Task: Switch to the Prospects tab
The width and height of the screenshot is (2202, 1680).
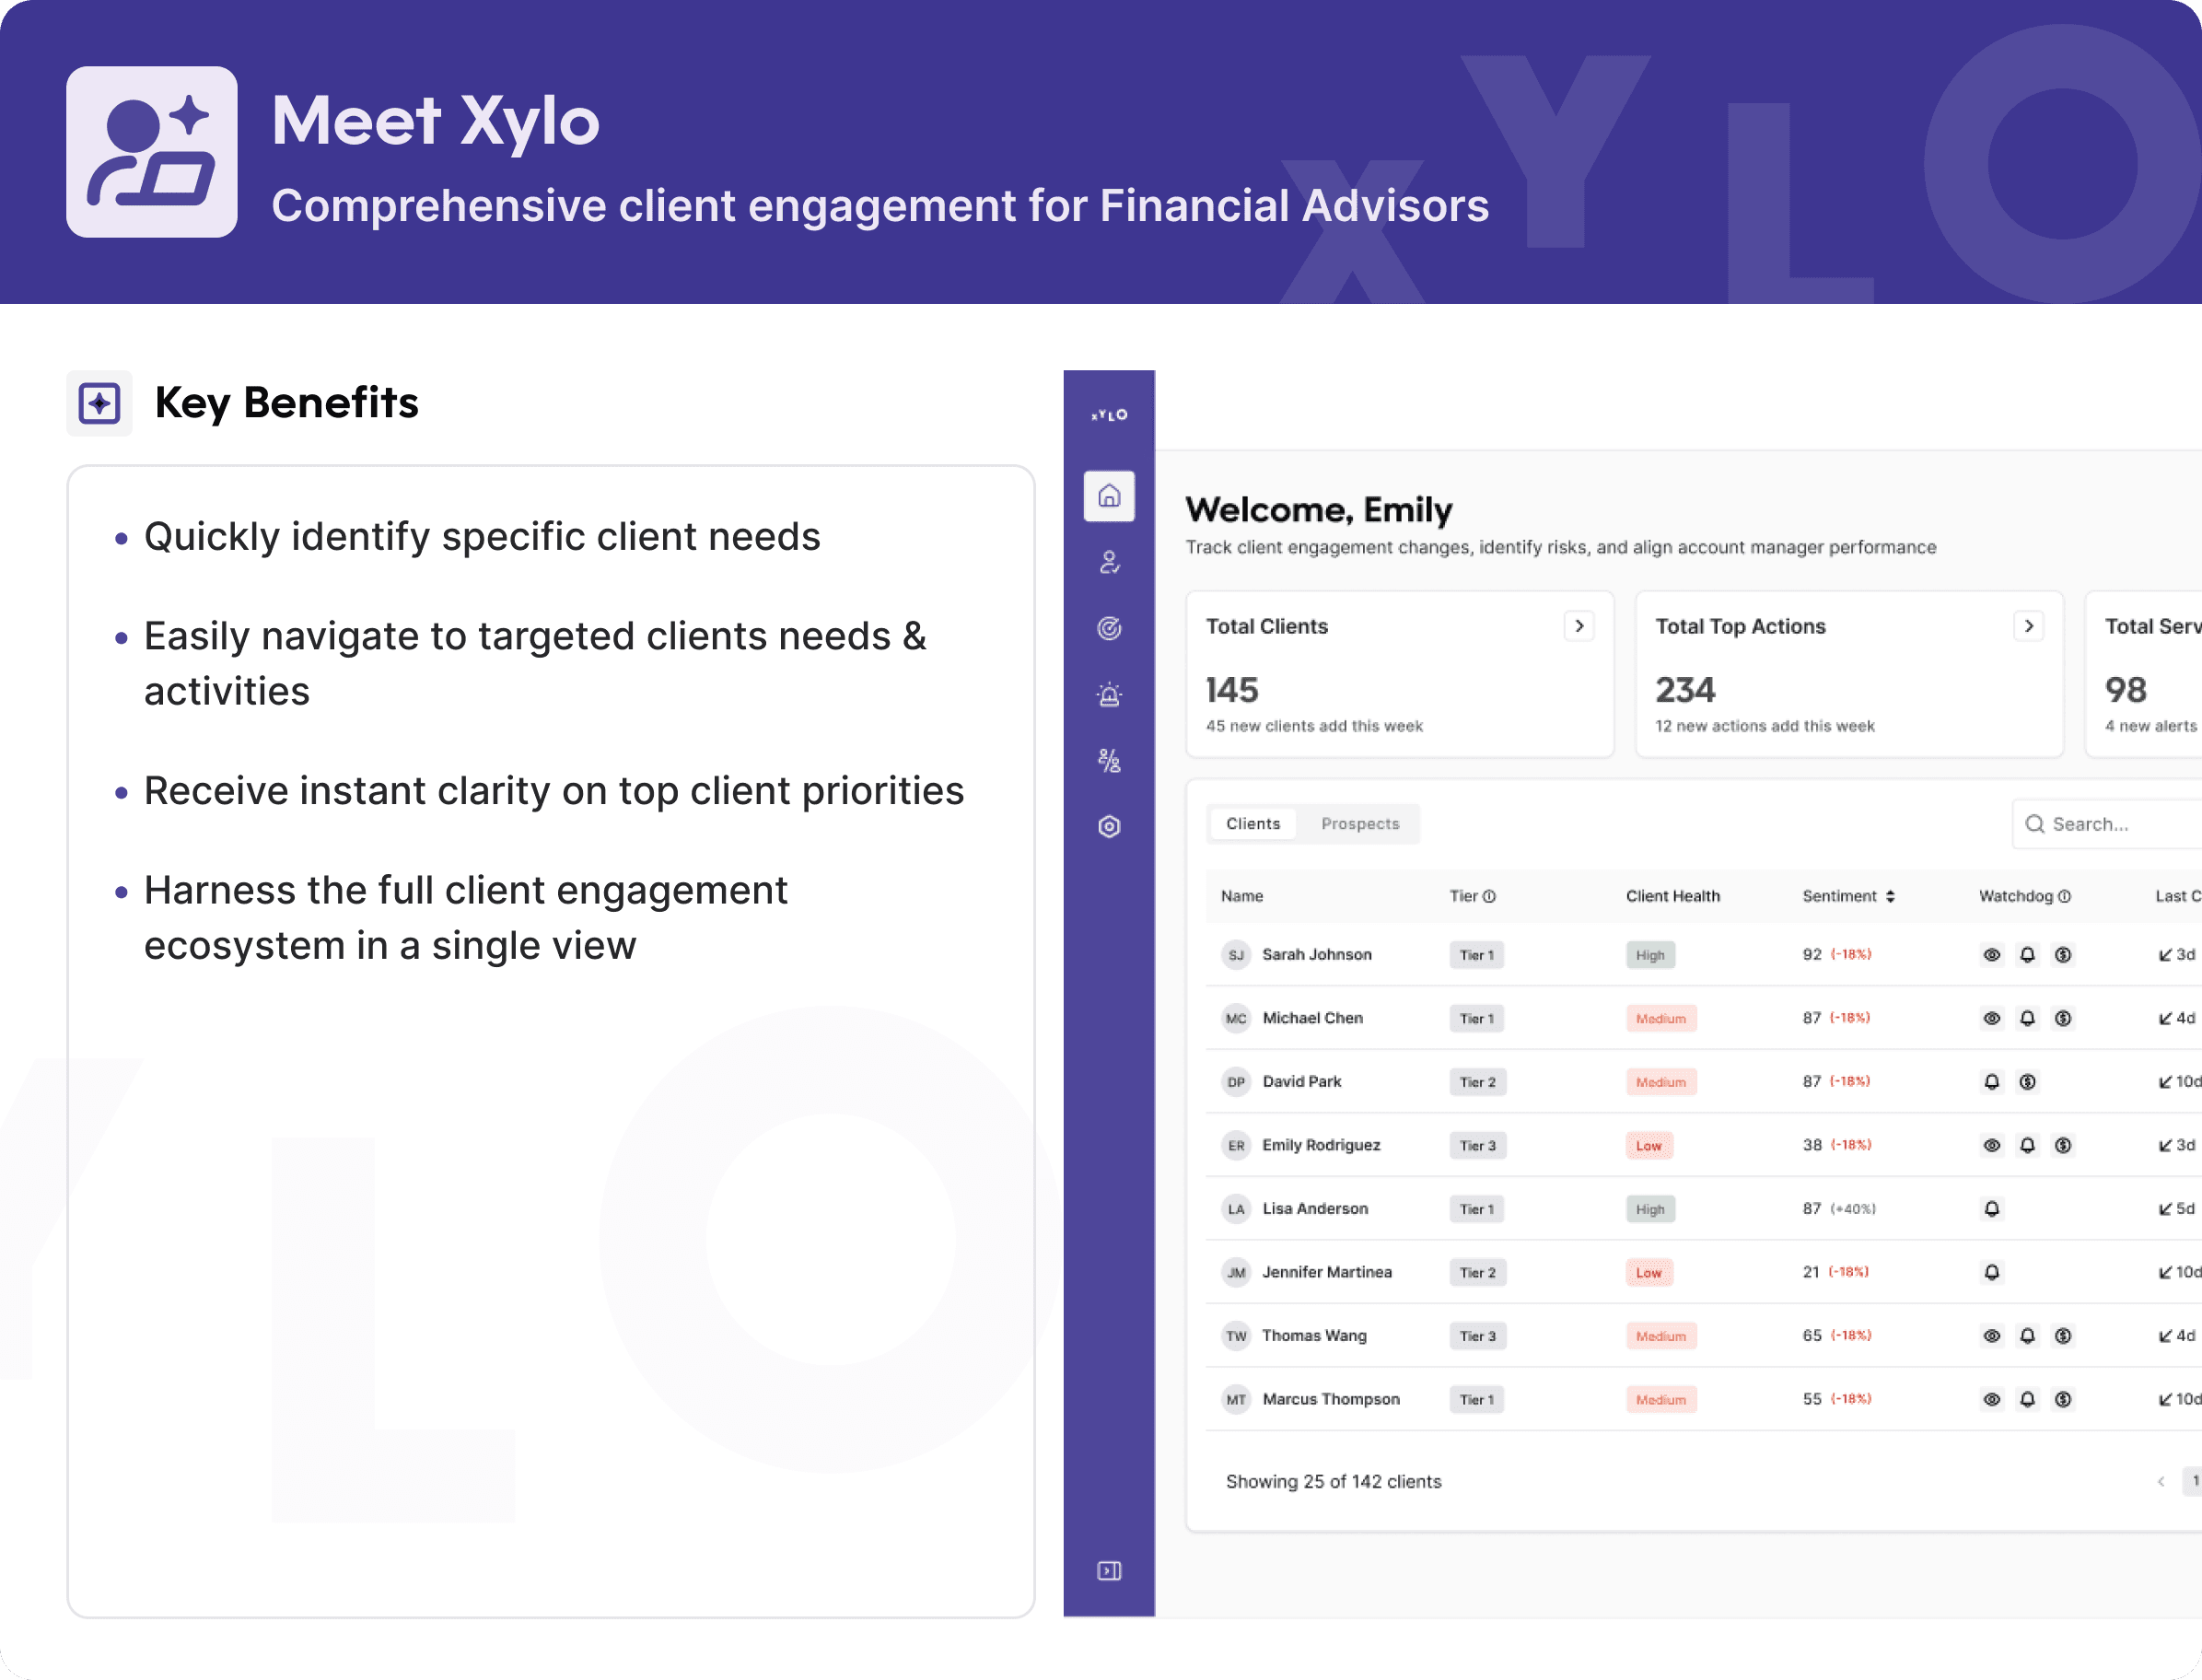Action: coord(1359,824)
